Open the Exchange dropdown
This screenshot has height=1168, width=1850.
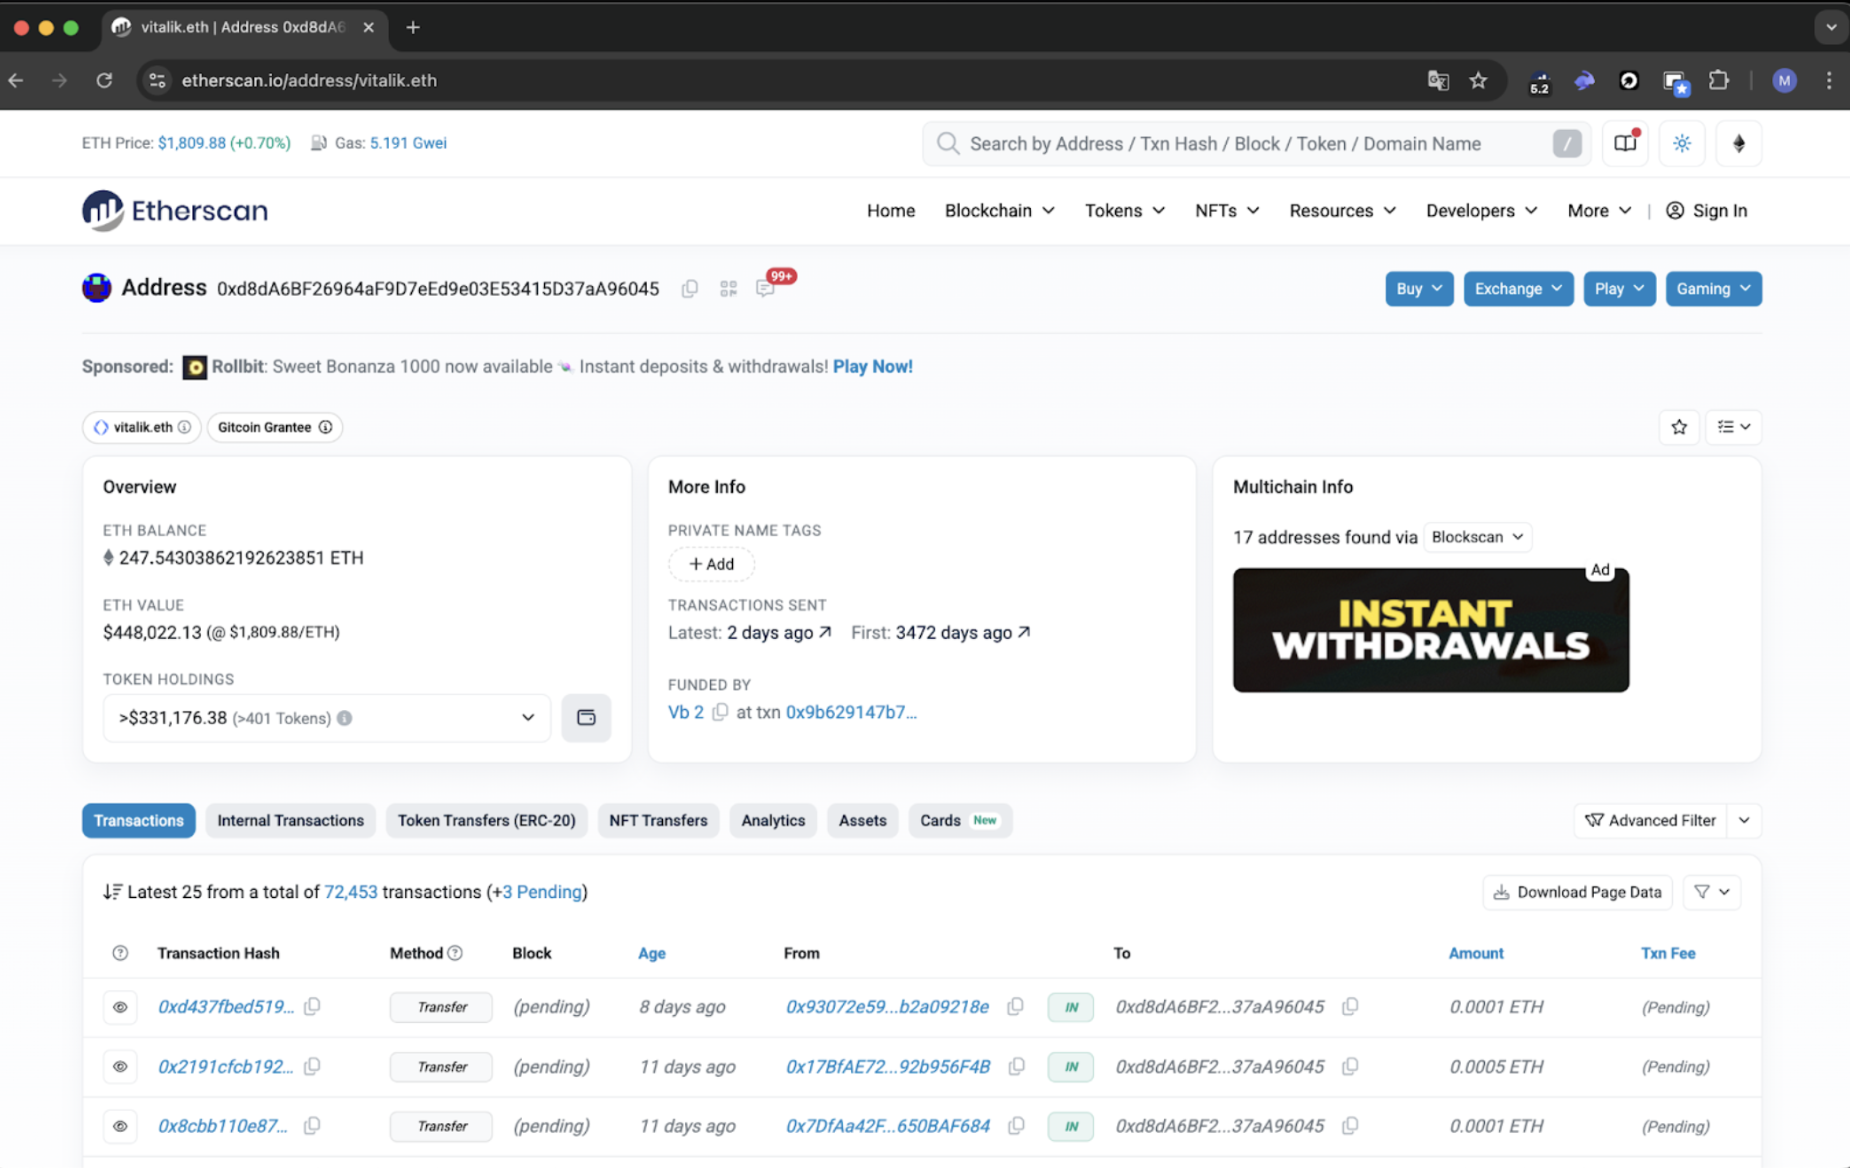(1518, 289)
